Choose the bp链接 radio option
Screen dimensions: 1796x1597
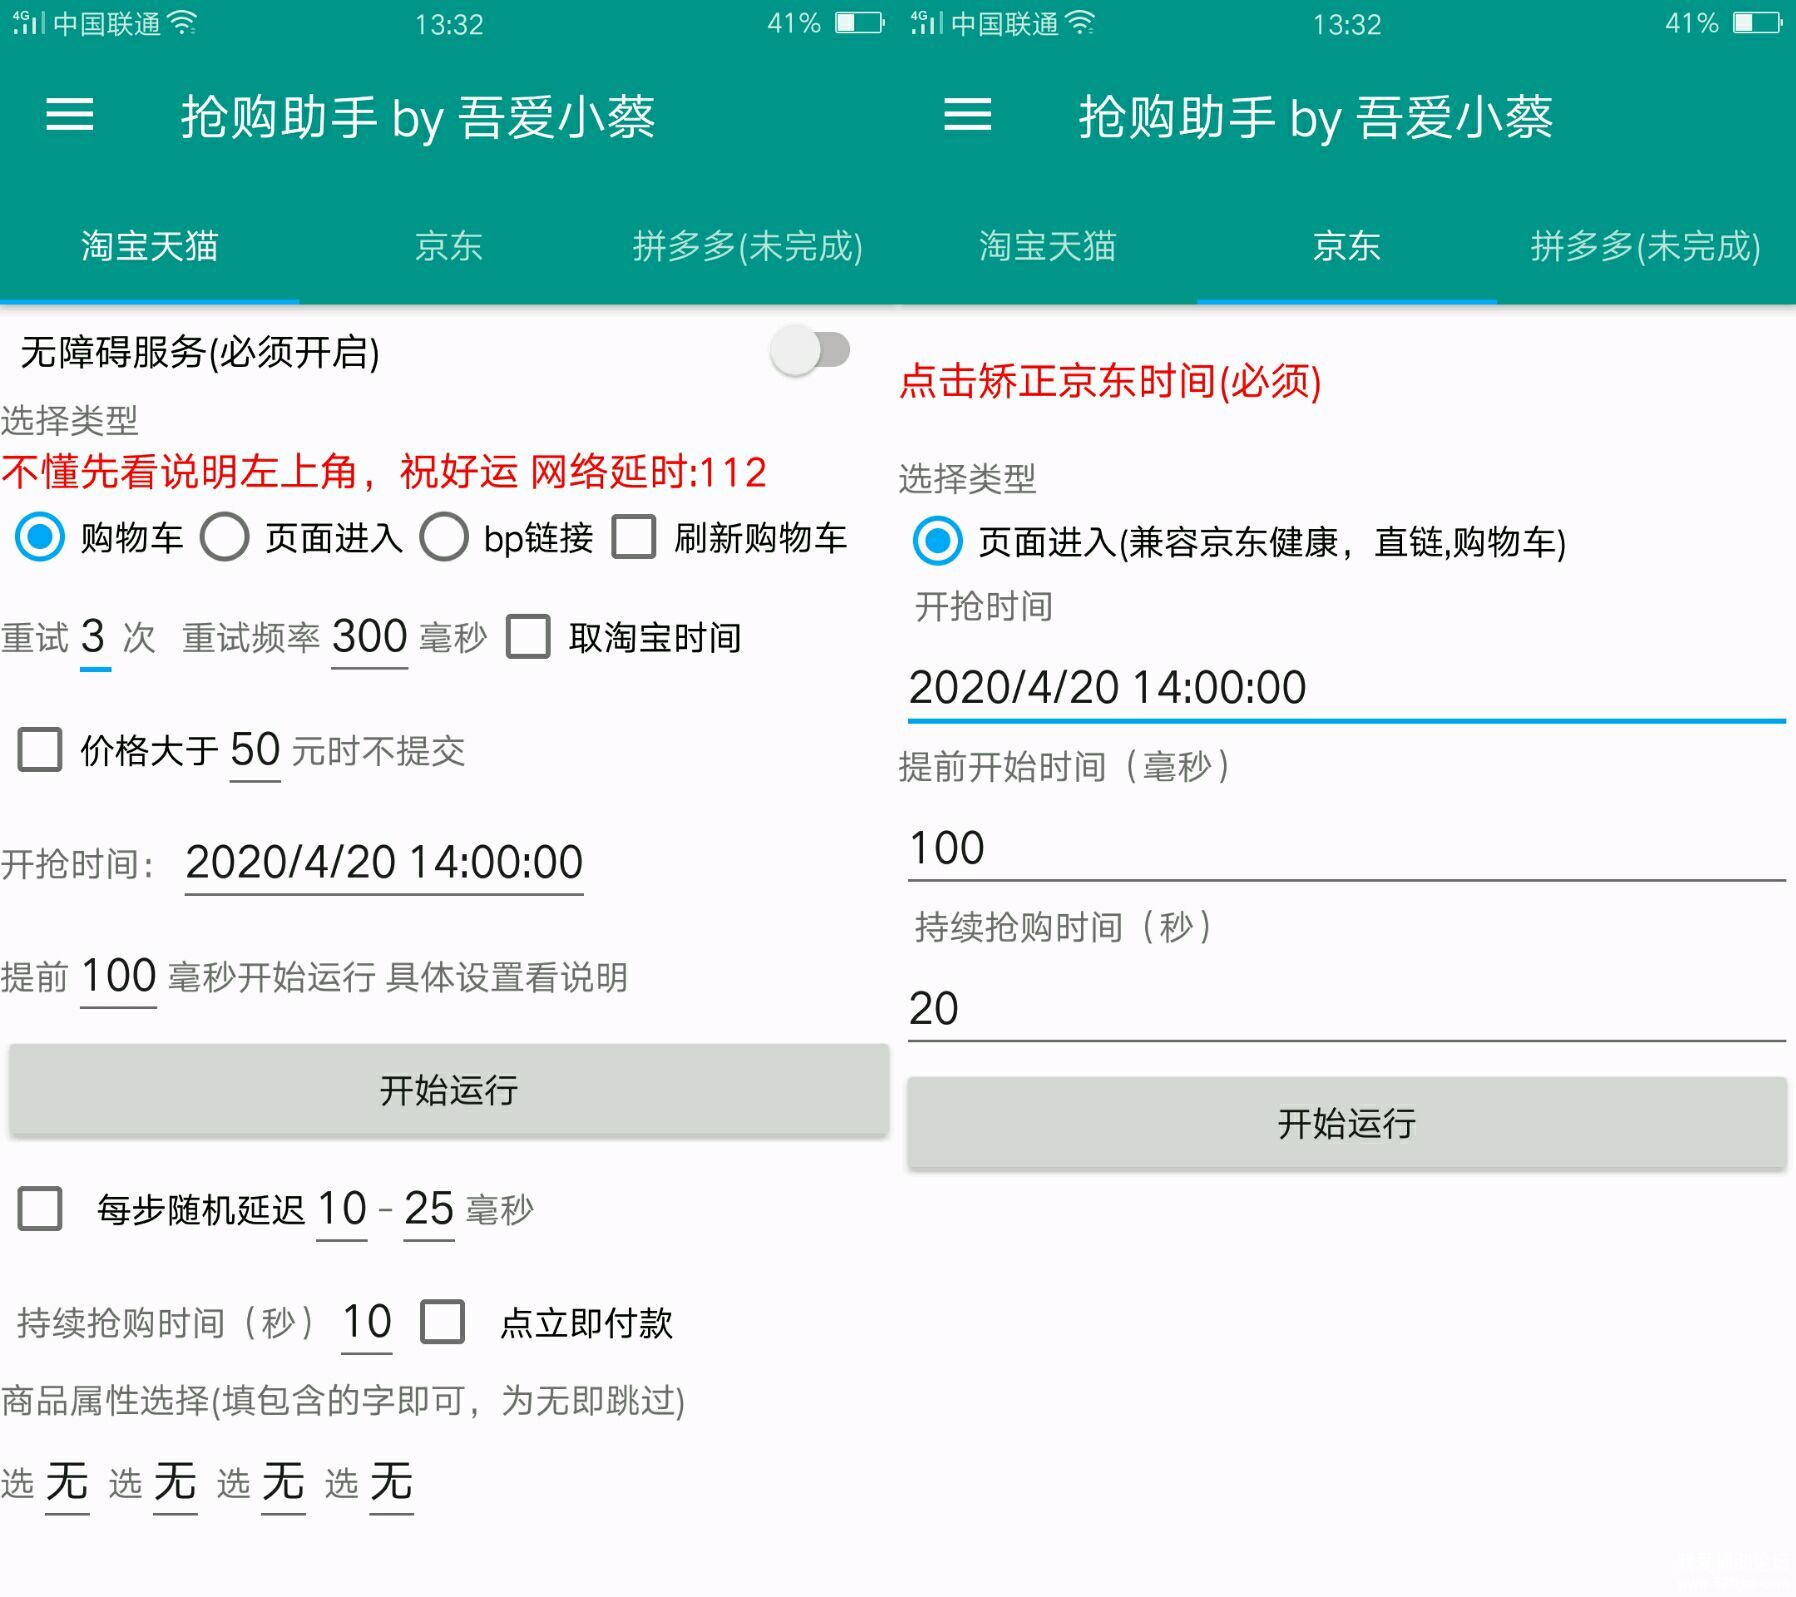(444, 538)
